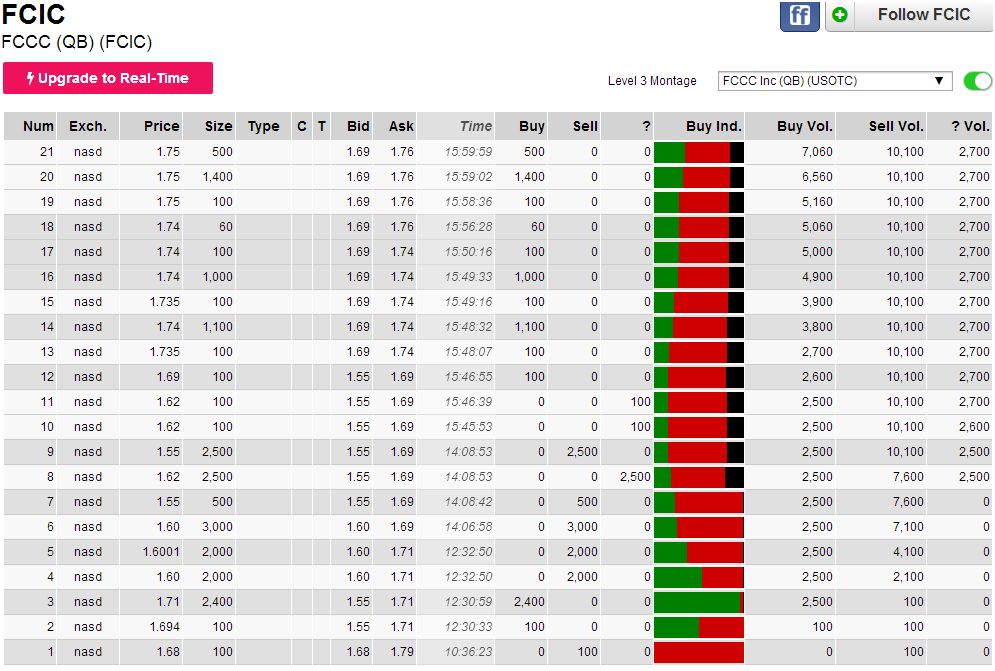Click price 1.68 in trade 1 row
Screen dimensions: 995x671
tap(168, 651)
